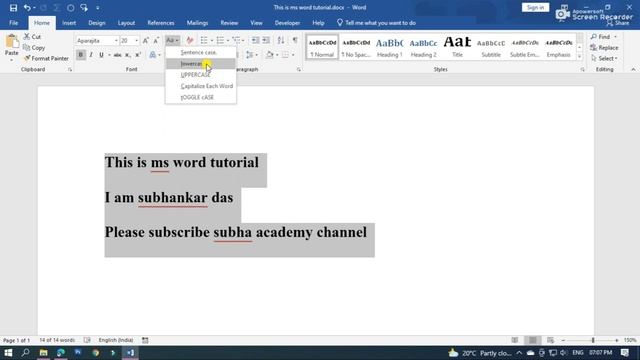This screenshot has width=640, height=360.
Task: Open the Replace dialog
Action: [x=604, y=48]
